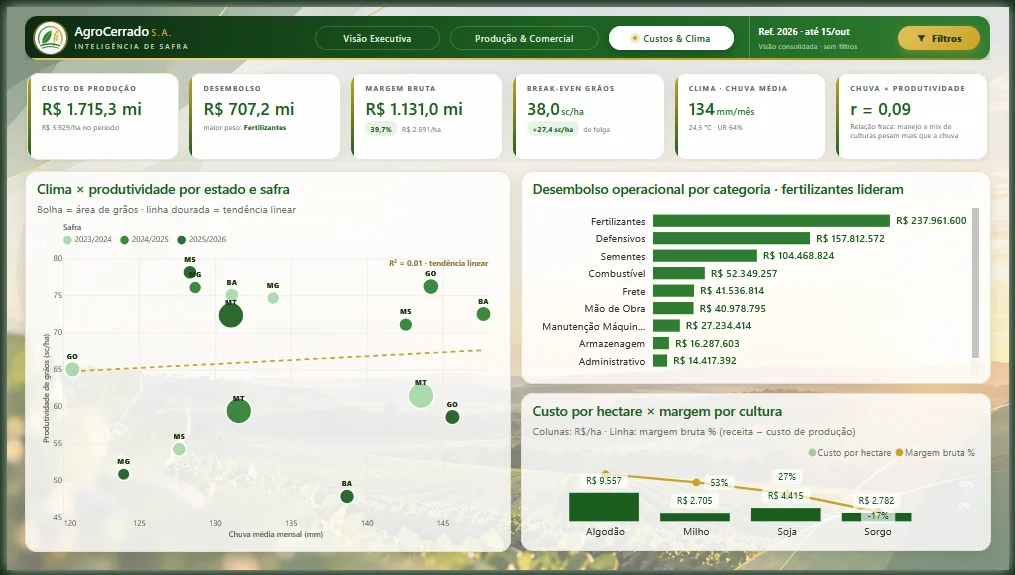Select the Fertilizantes bar

pyautogui.click(x=771, y=221)
